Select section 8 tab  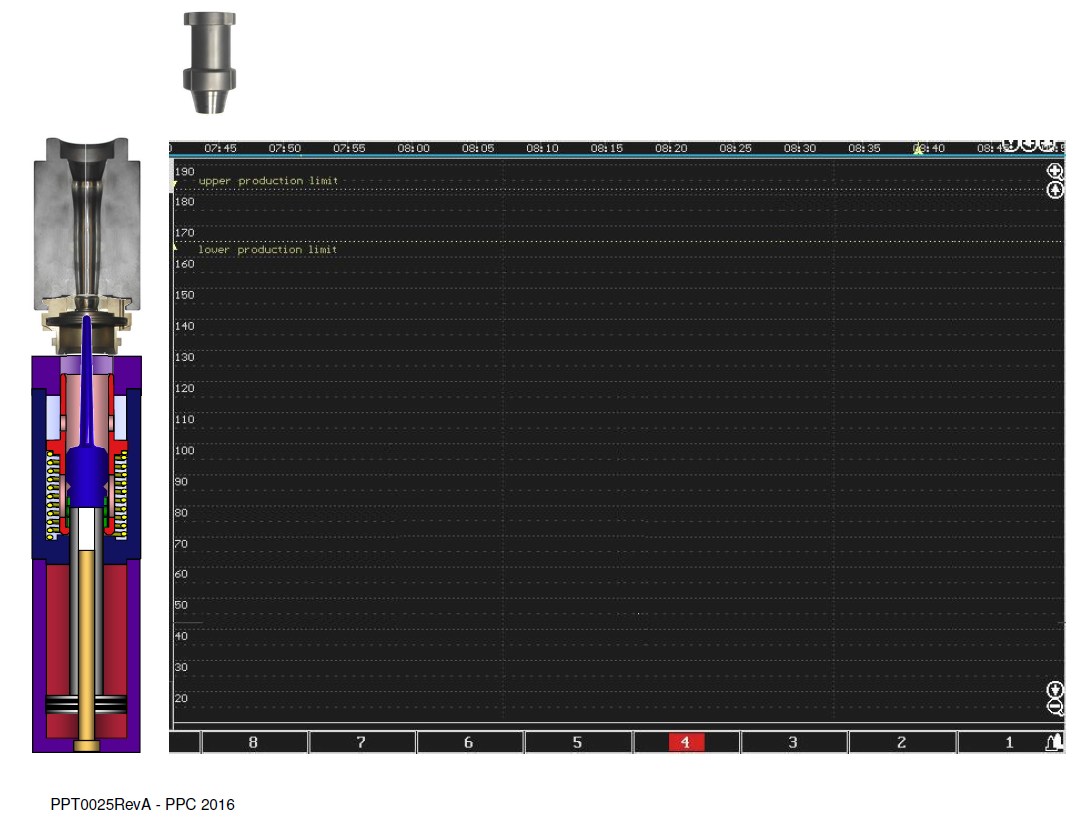254,742
